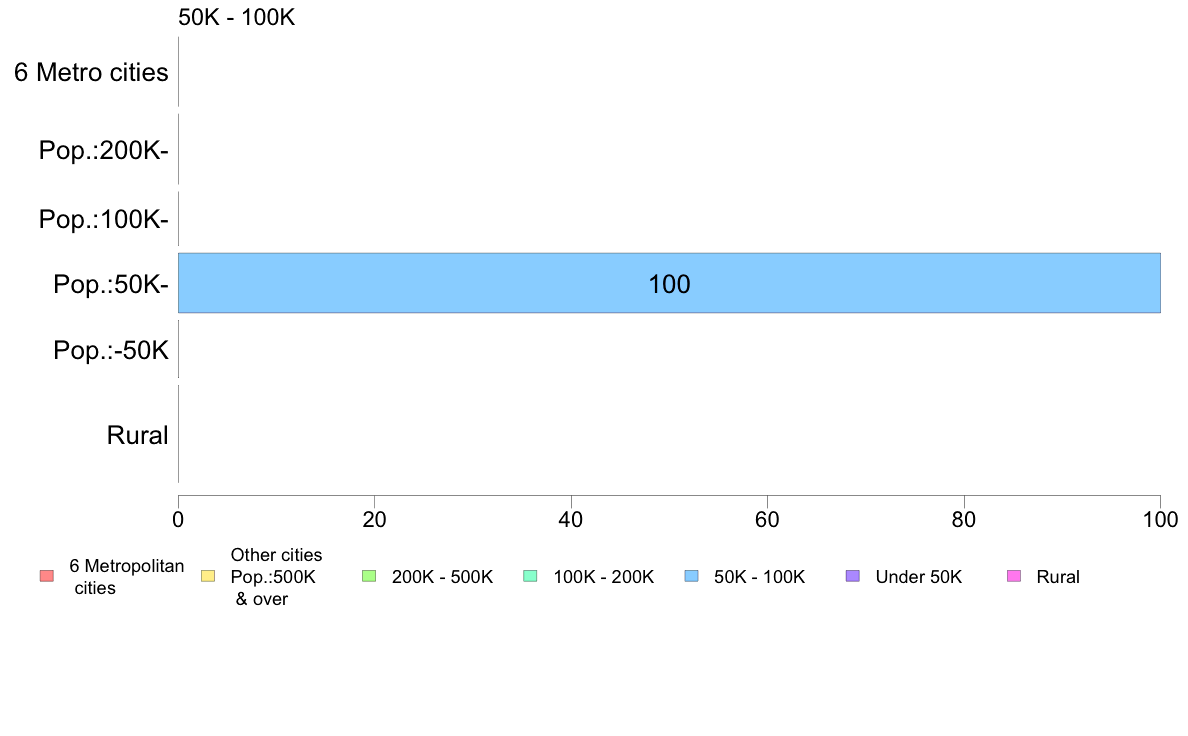Click the Pop.:50K- axis label

click(x=111, y=284)
